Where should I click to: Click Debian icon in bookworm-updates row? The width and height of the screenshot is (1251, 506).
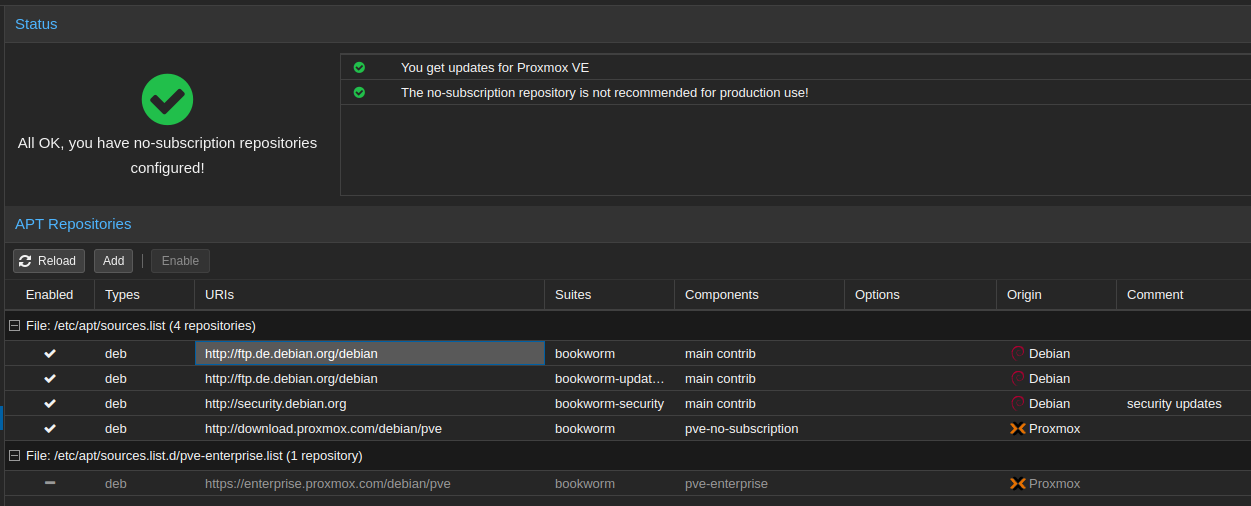(x=1018, y=379)
